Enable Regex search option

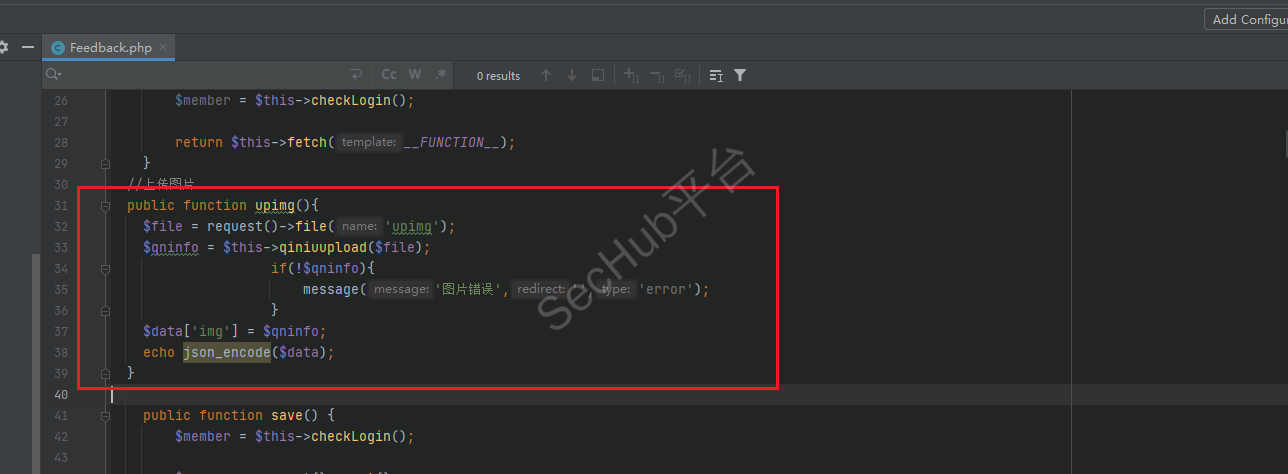(440, 75)
